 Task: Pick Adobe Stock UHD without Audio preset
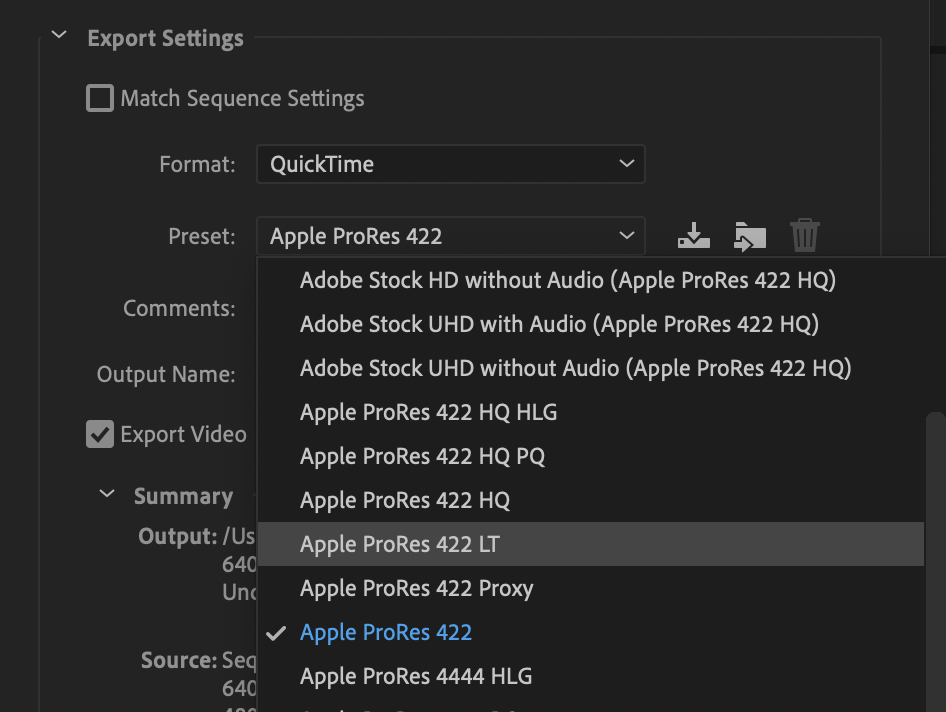pyautogui.click(x=575, y=368)
